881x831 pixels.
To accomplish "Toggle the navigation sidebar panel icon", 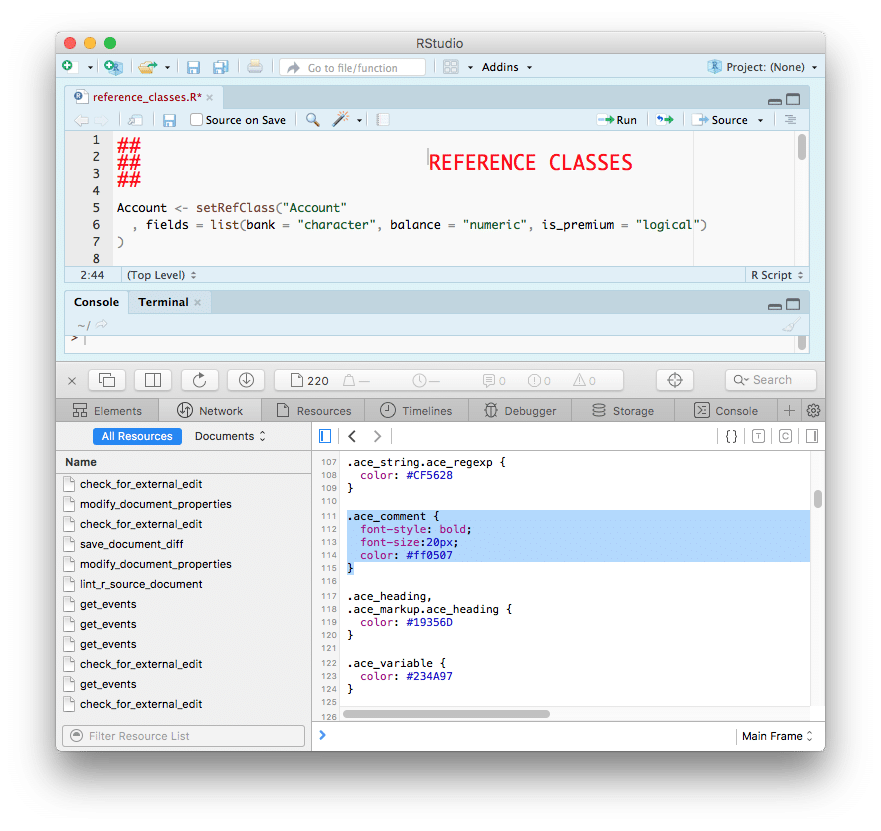I will pos(325,436).
